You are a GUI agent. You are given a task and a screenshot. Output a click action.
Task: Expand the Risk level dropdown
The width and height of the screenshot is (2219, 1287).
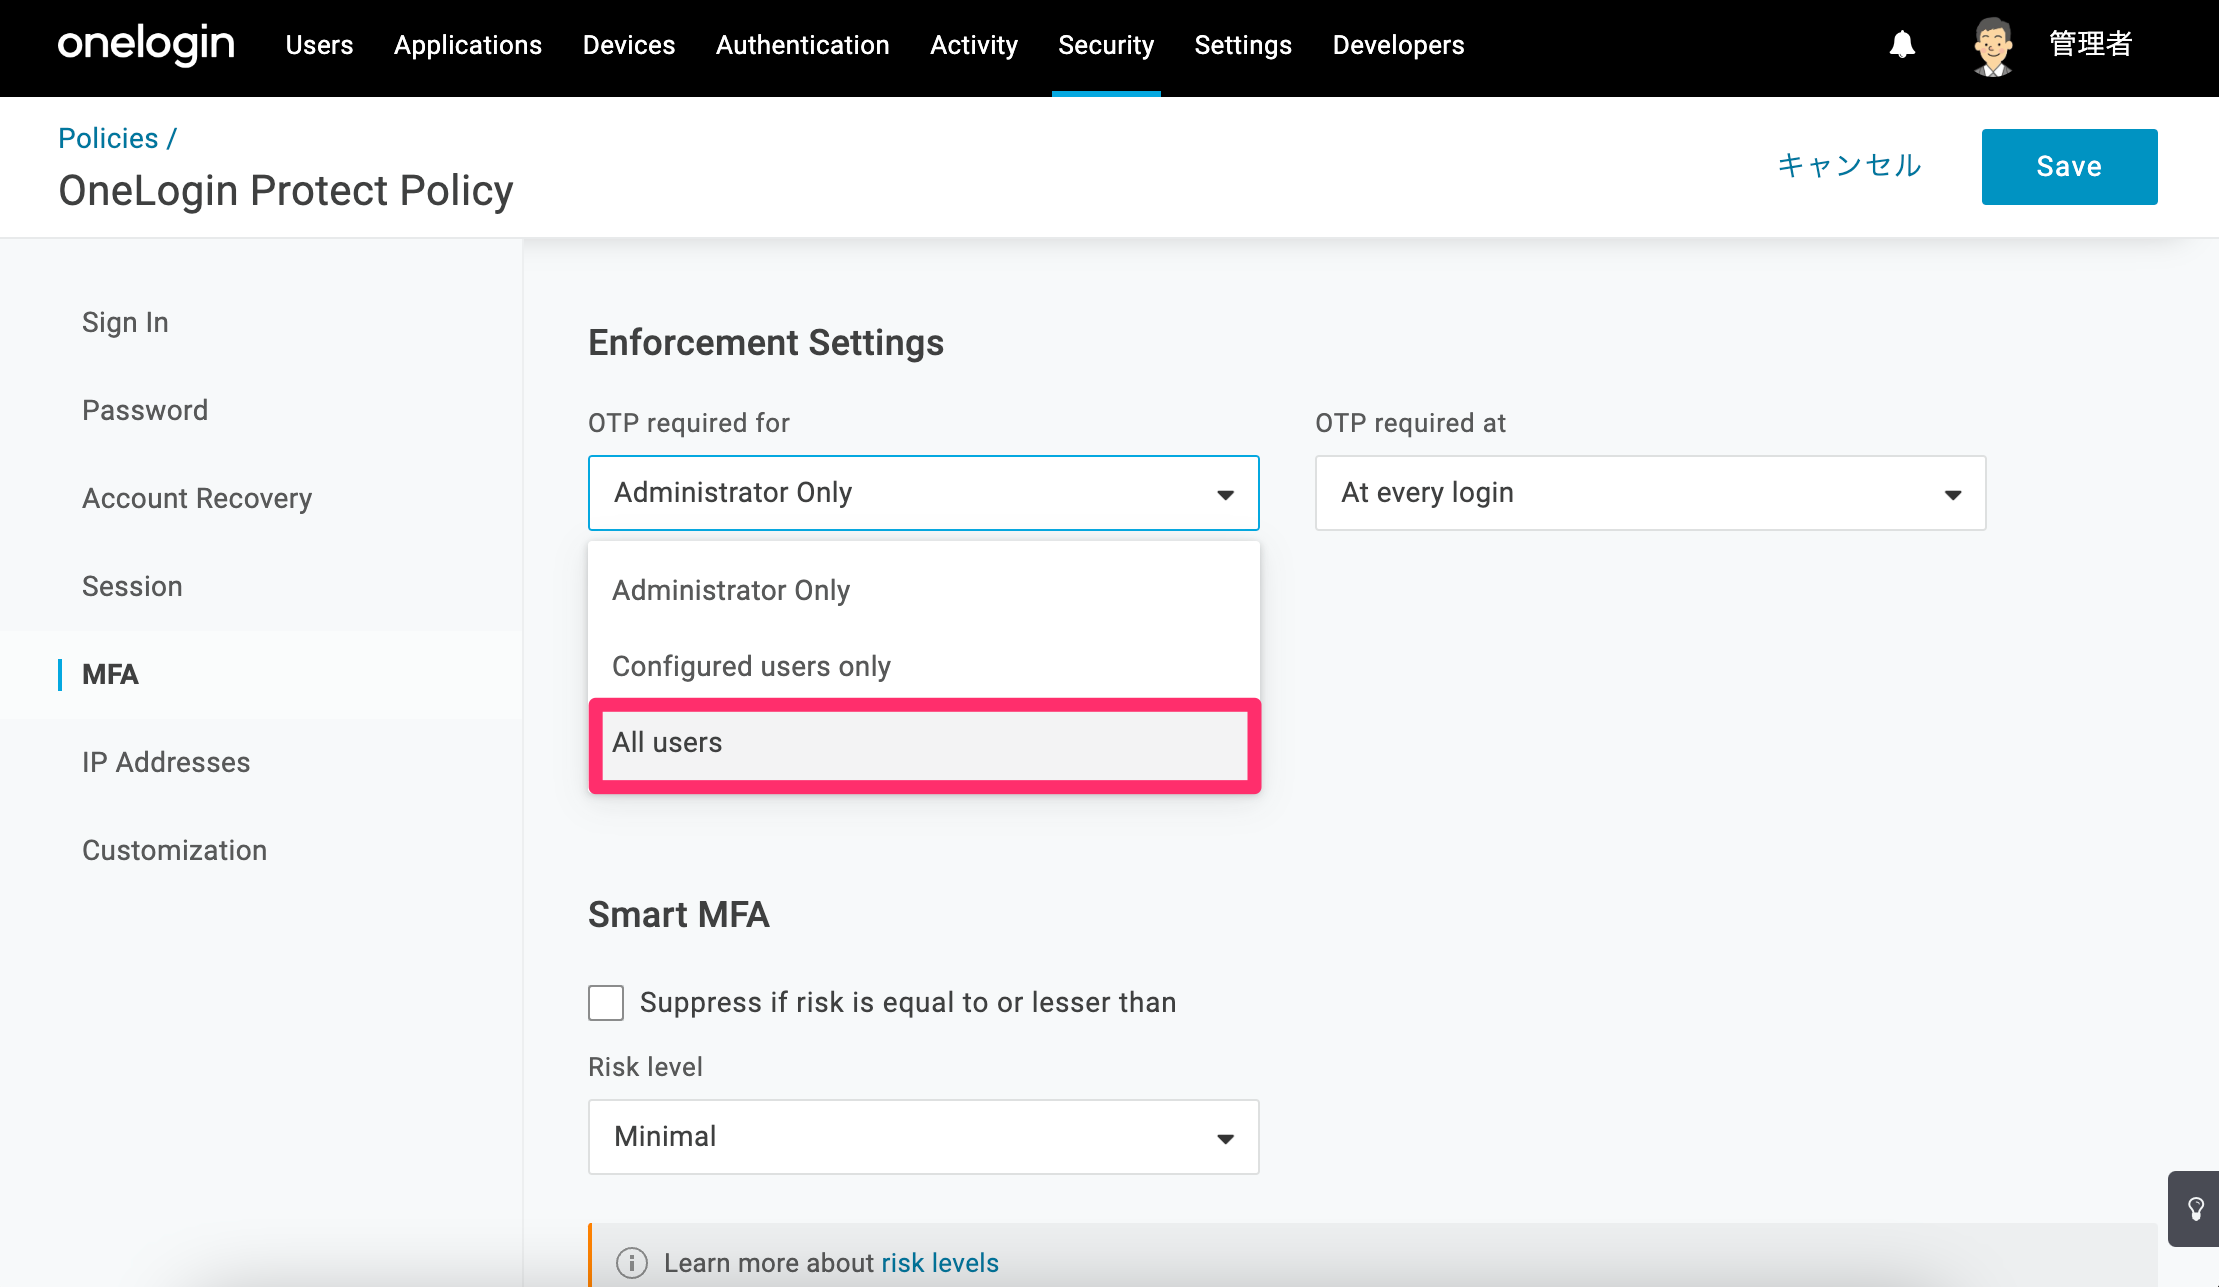click(924, 1137)
